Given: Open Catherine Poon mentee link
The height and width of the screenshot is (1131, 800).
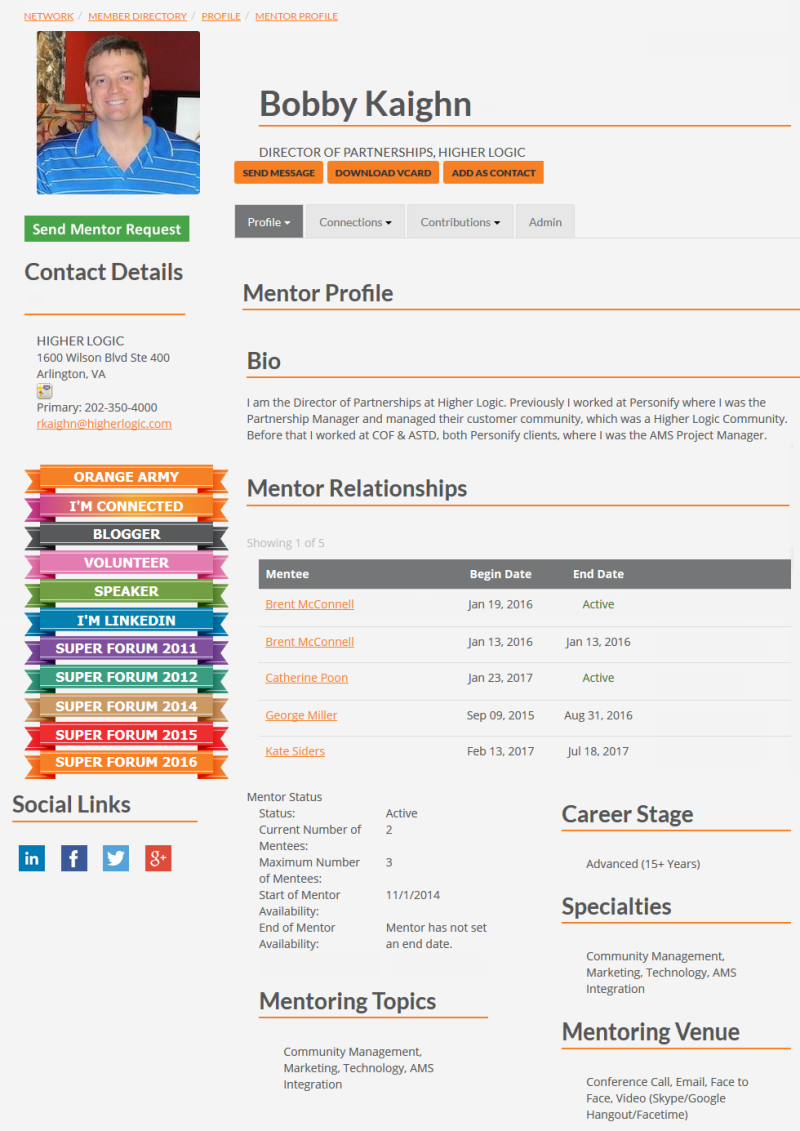Looking at the screenshot, I should coord(307,678).
